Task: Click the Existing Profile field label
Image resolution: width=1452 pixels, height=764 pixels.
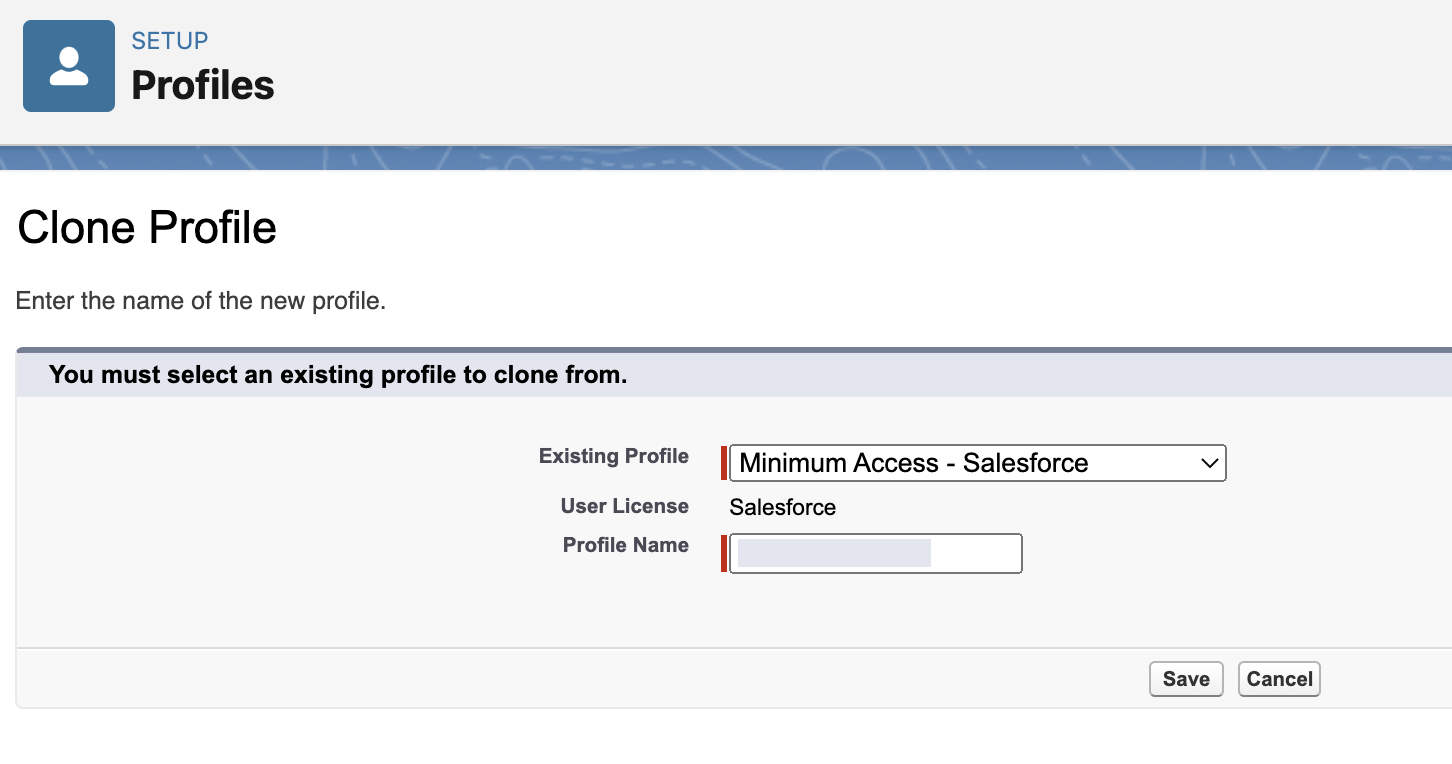Action: pyautogui.click(x=613, y=456)
